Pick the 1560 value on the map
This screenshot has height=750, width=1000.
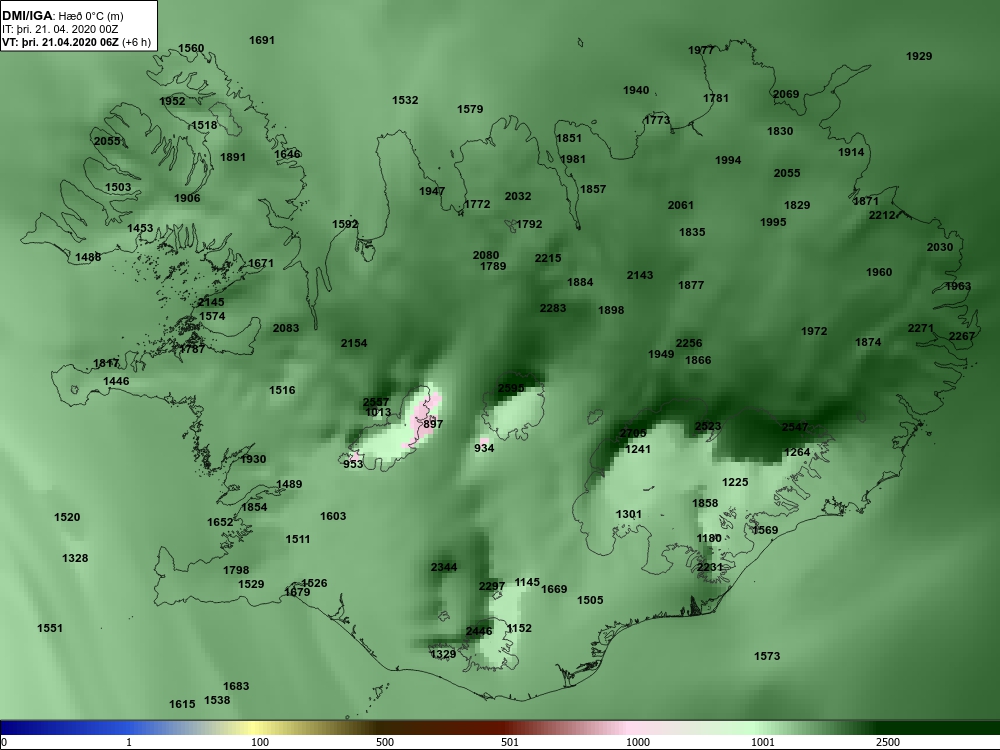coord(191,48)
